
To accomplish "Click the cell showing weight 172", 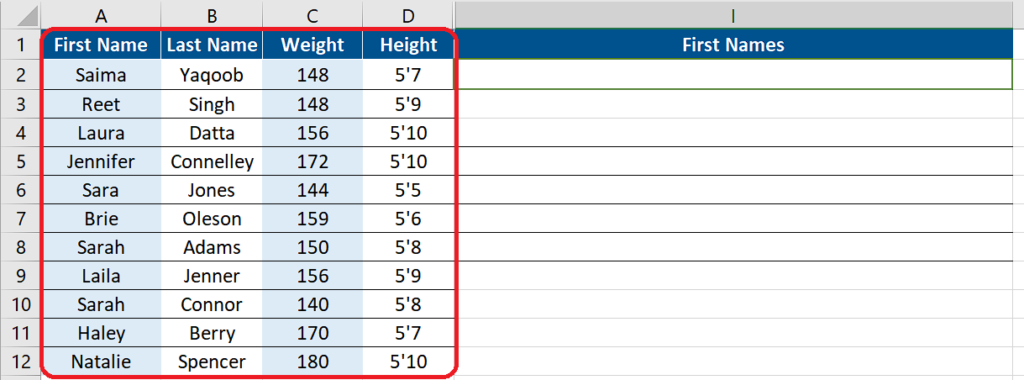I will 312,161.
